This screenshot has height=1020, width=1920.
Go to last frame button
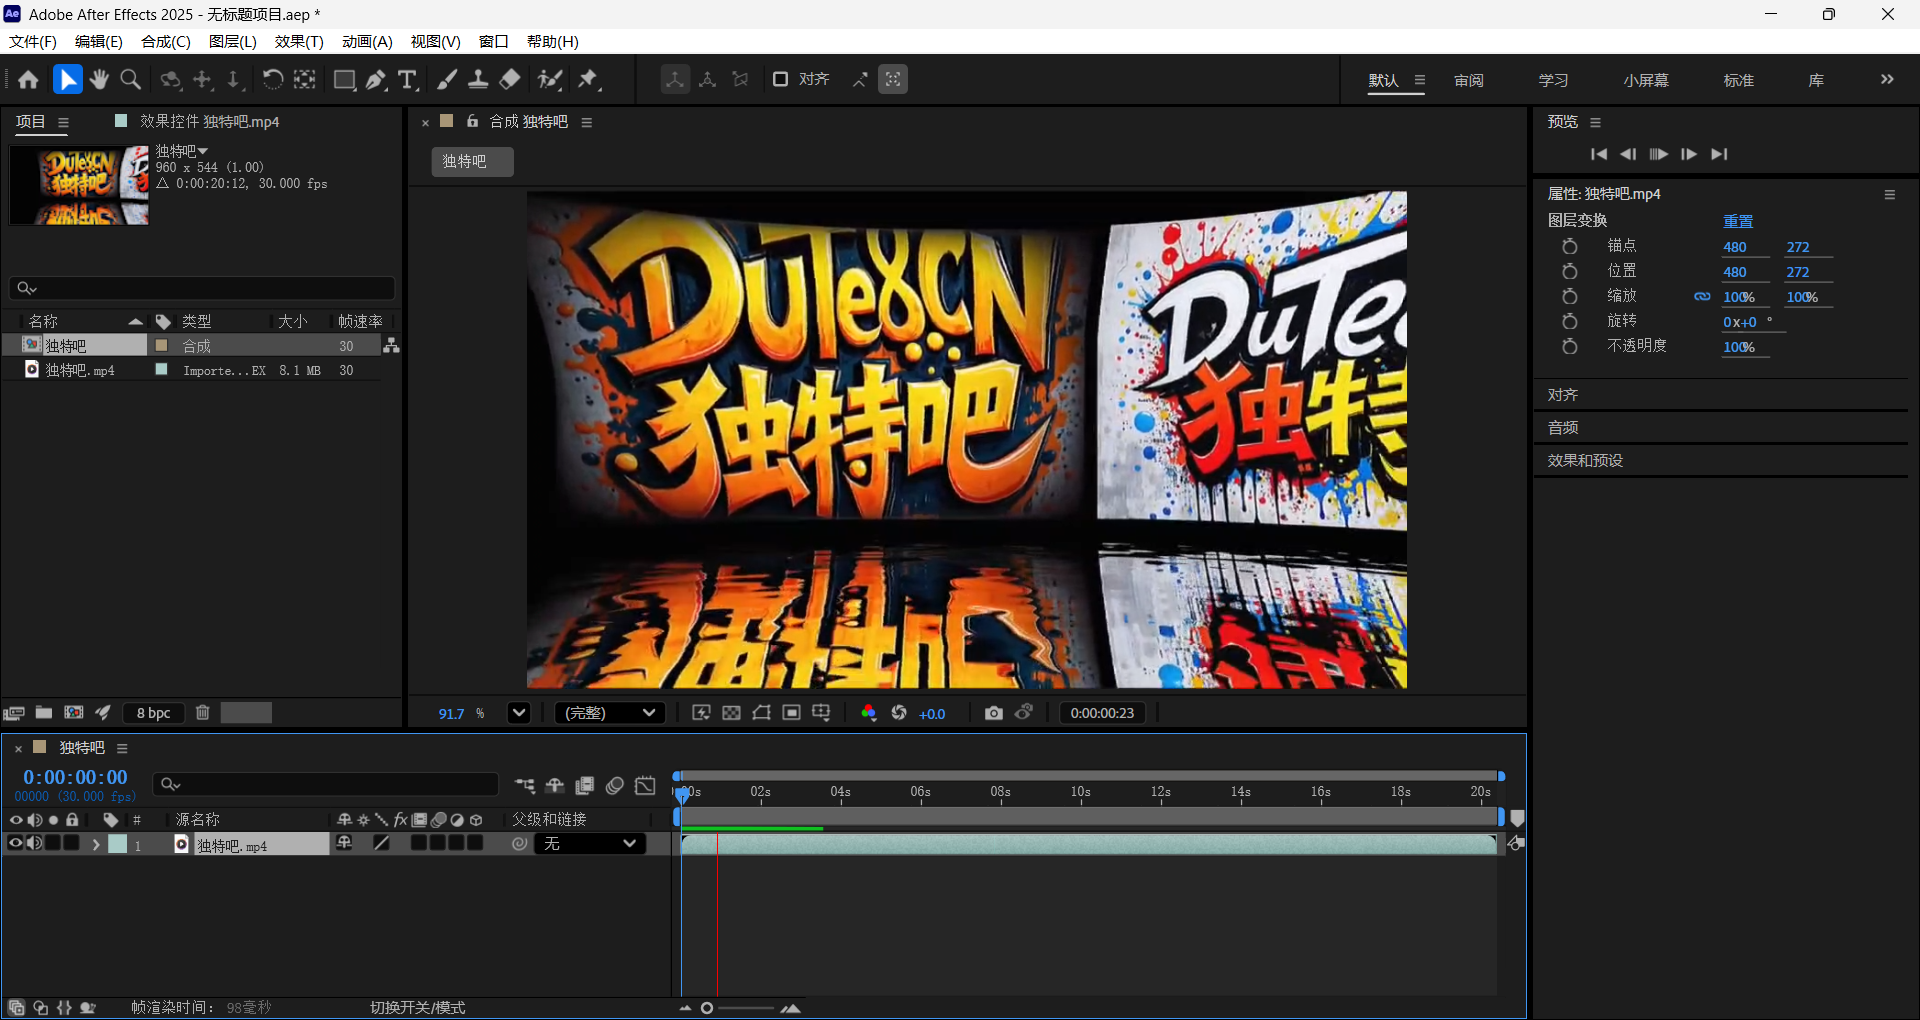(1719, 154)
